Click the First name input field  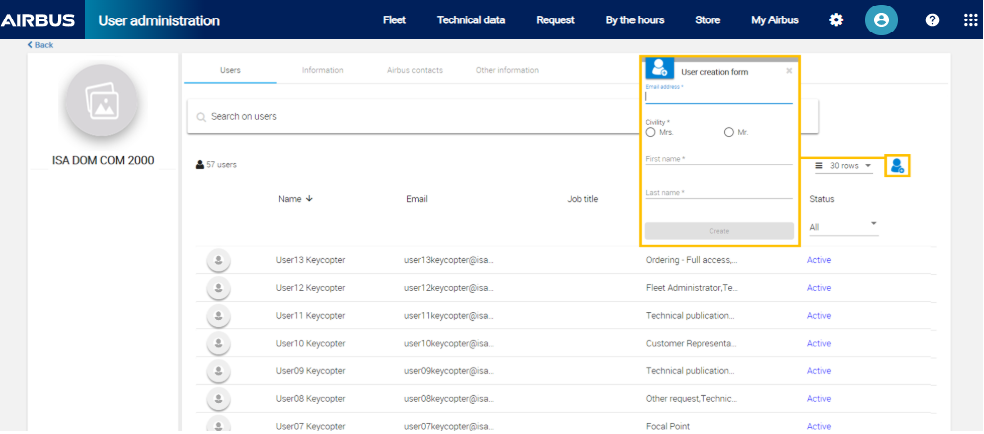click(x=719, y=159)
